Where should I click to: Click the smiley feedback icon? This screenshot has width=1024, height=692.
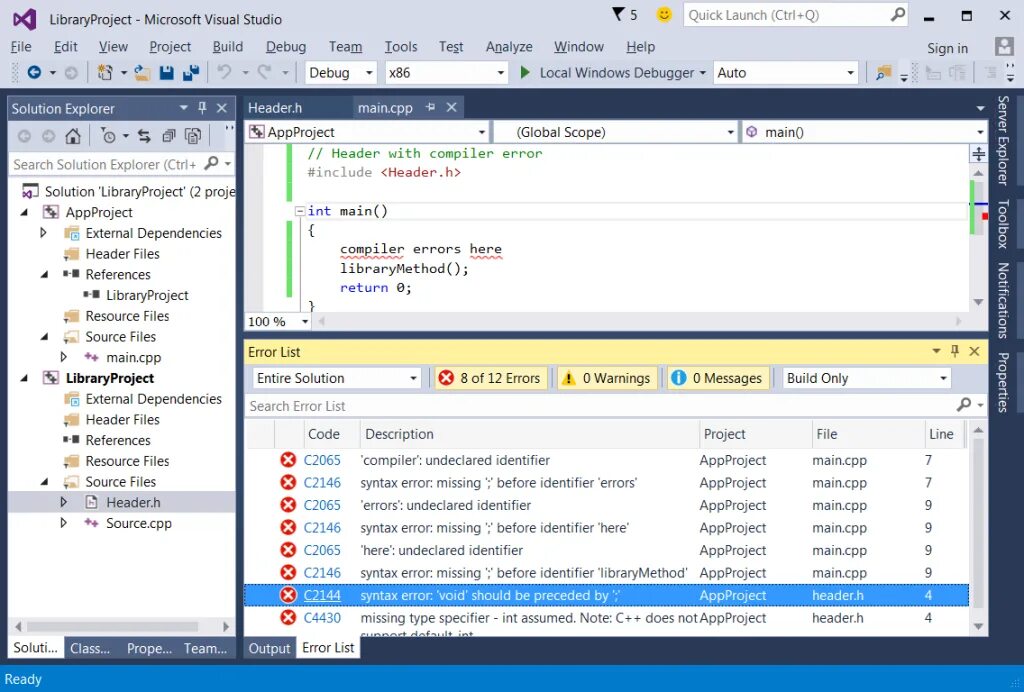(664, 14)
